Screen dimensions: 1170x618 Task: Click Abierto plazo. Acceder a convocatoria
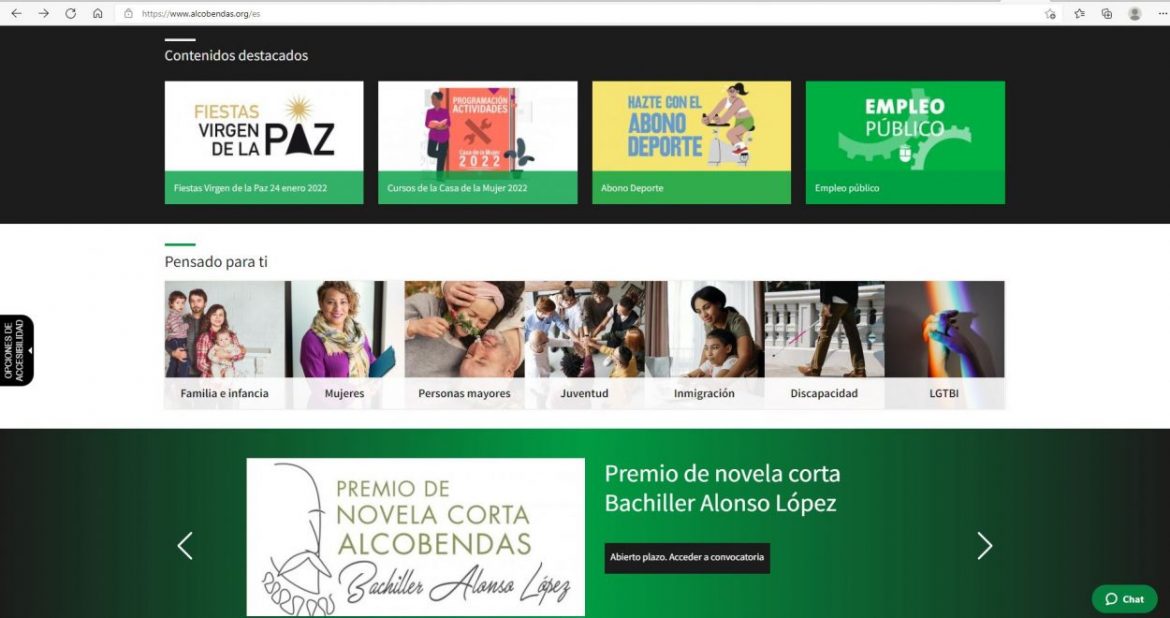[x=686, y=558]
